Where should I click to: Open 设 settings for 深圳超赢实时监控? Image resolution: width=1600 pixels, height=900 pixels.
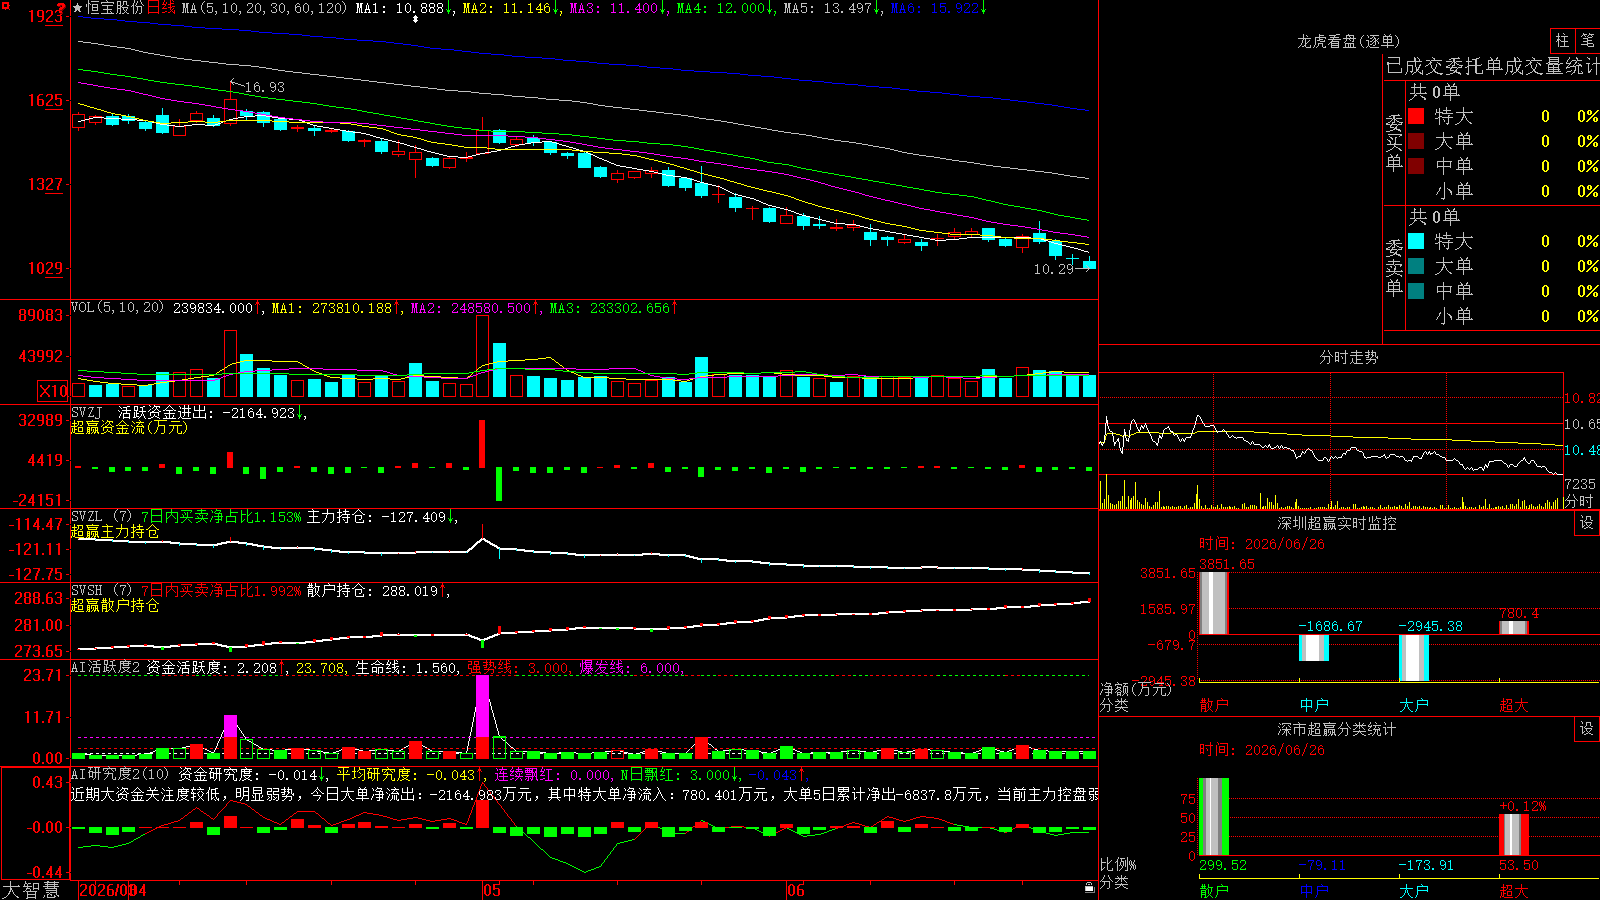click(x=1587, y=523)
